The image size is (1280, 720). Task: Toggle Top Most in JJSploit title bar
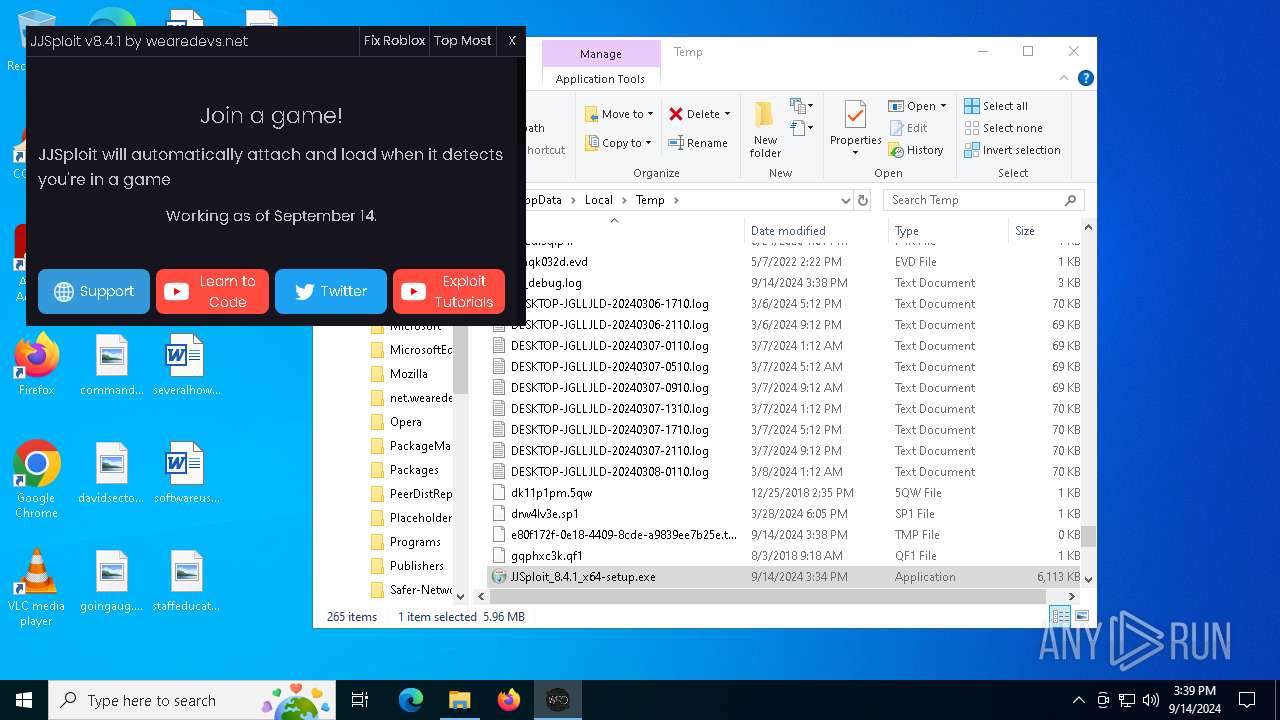pos(463,41)
